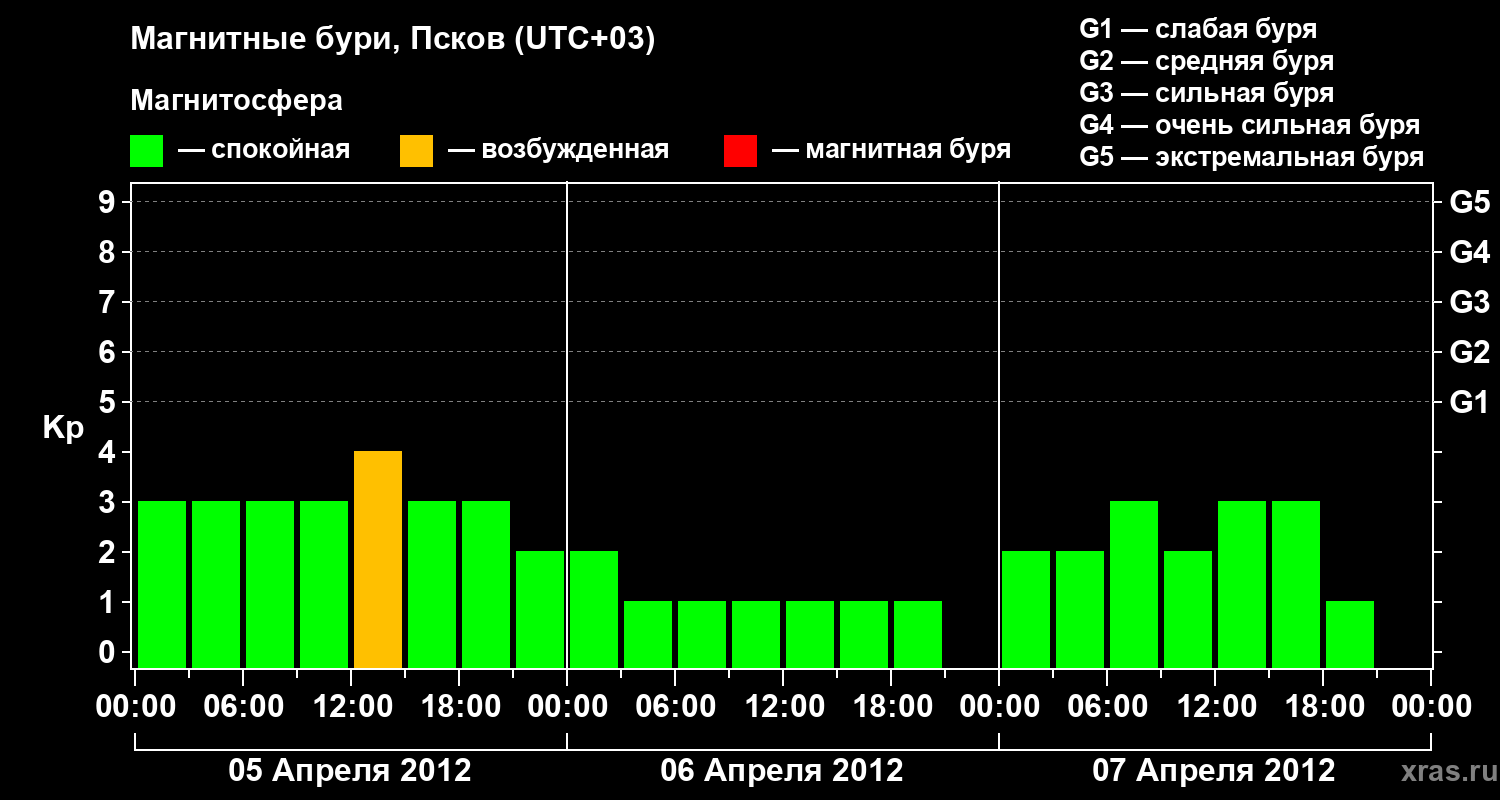Image resolution: width=1500 pixels, height=800 pixels.
Task: Click the title 'Магнитные бури, Псков (UTC+03)'
Action: coord(393,40)
